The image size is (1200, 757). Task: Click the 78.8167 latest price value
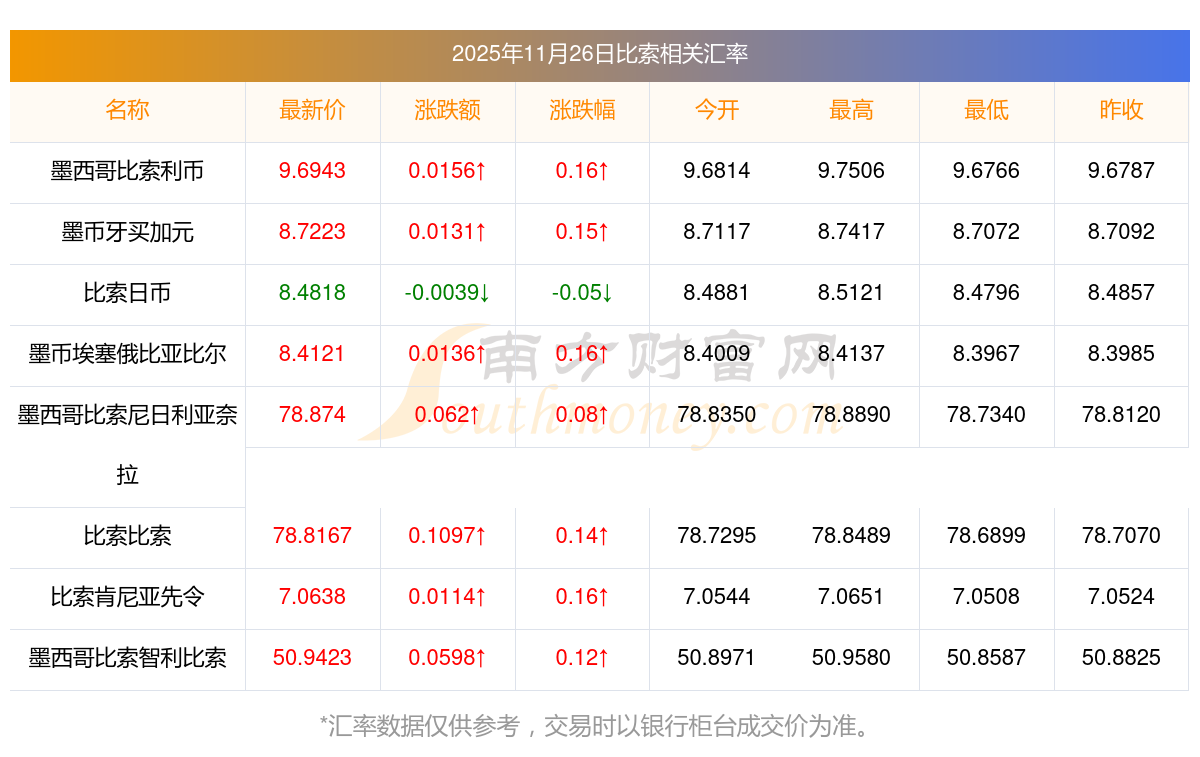[312, 536]
